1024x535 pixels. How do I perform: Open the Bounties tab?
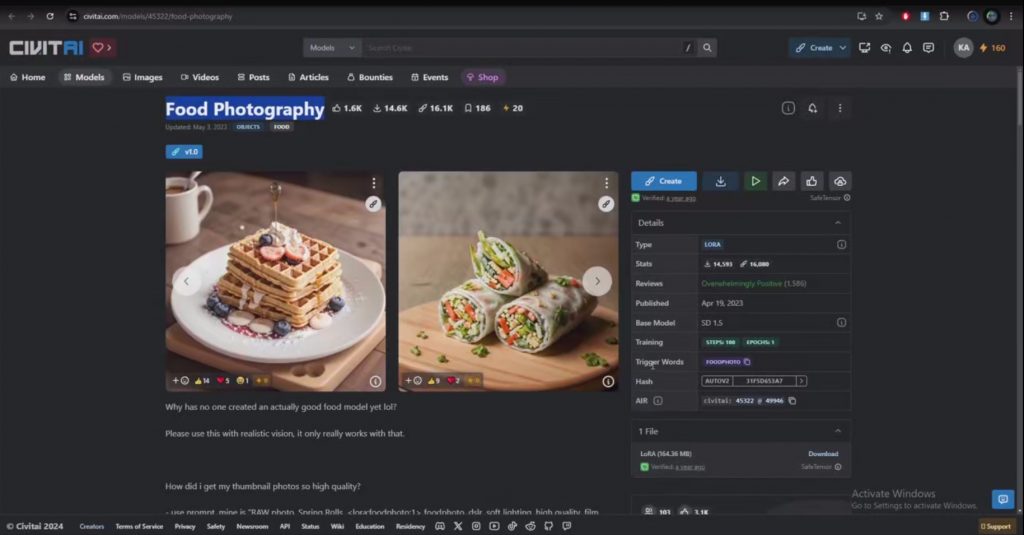[370, 77]
